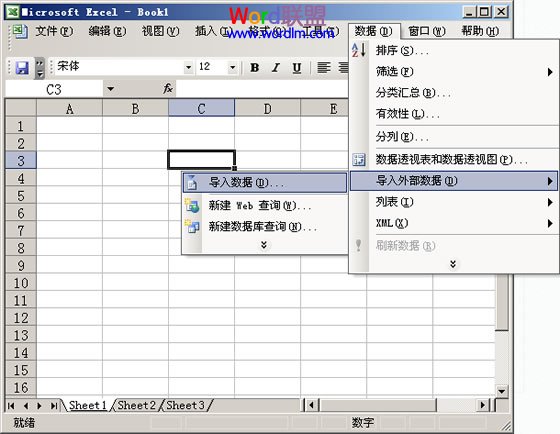The image size is (560, 434).
Task: Choose 分类汇总(B)... menu entry
Action: [x=454, y=93]
